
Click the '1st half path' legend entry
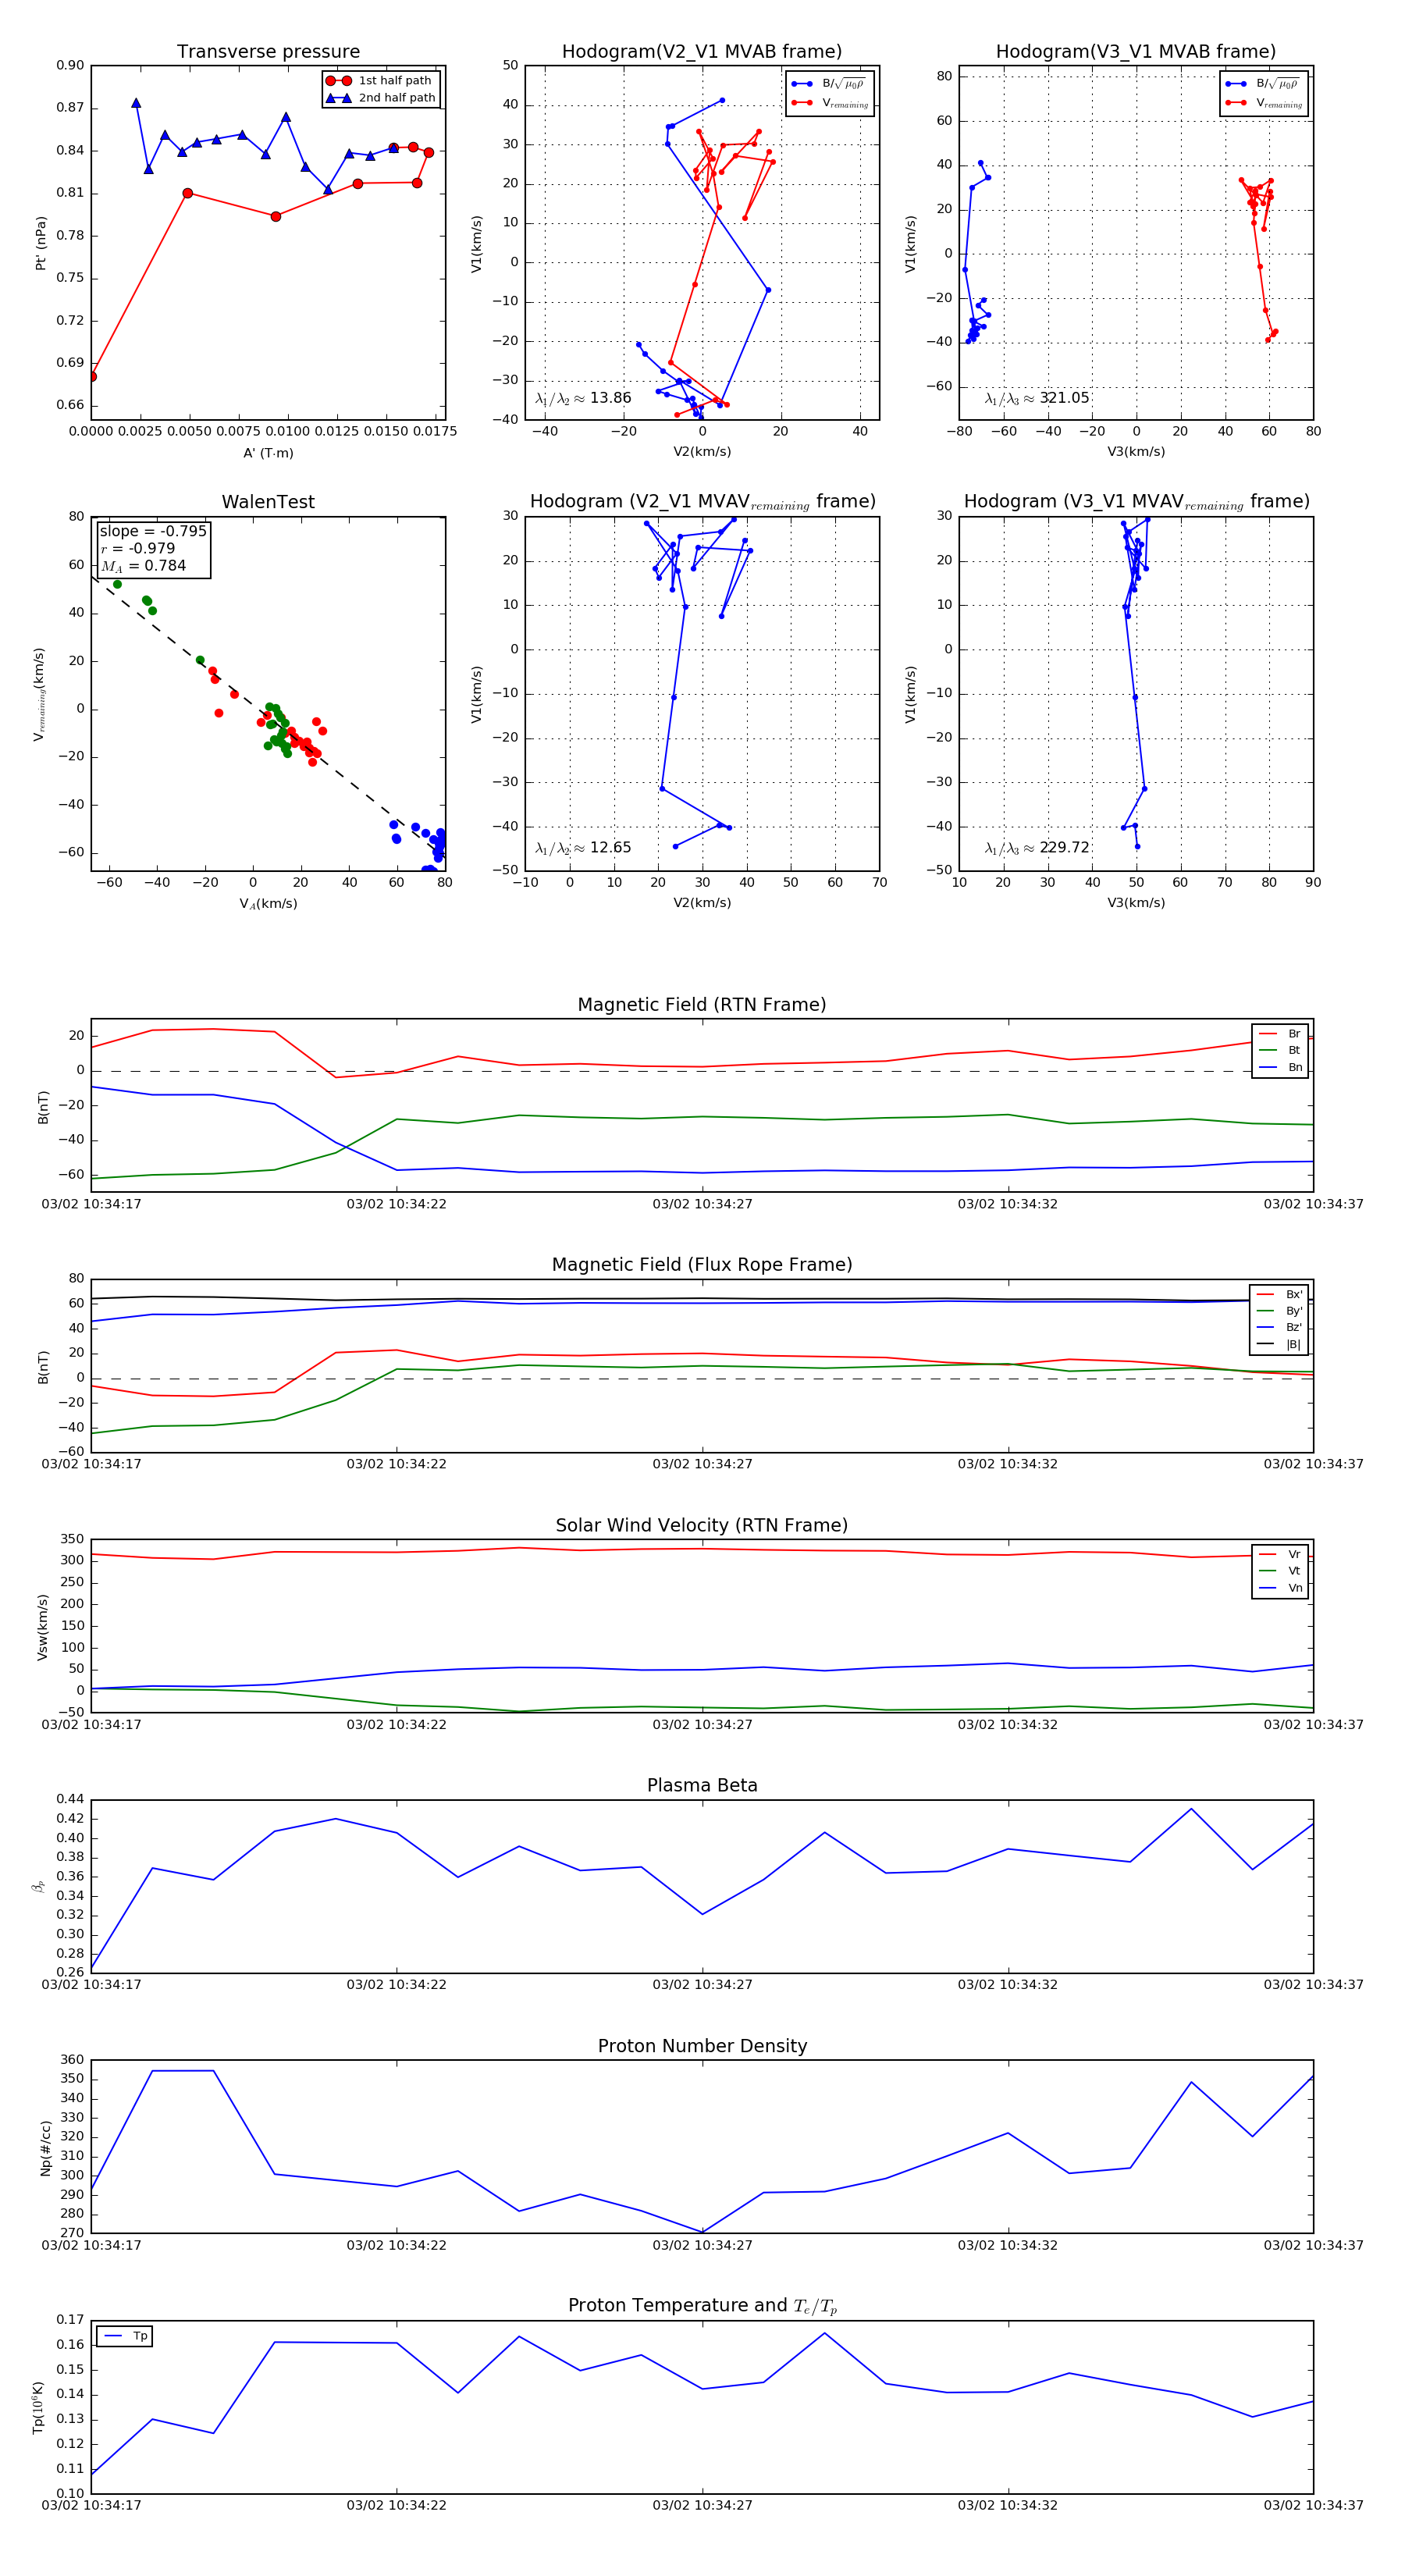pos(381,81)
